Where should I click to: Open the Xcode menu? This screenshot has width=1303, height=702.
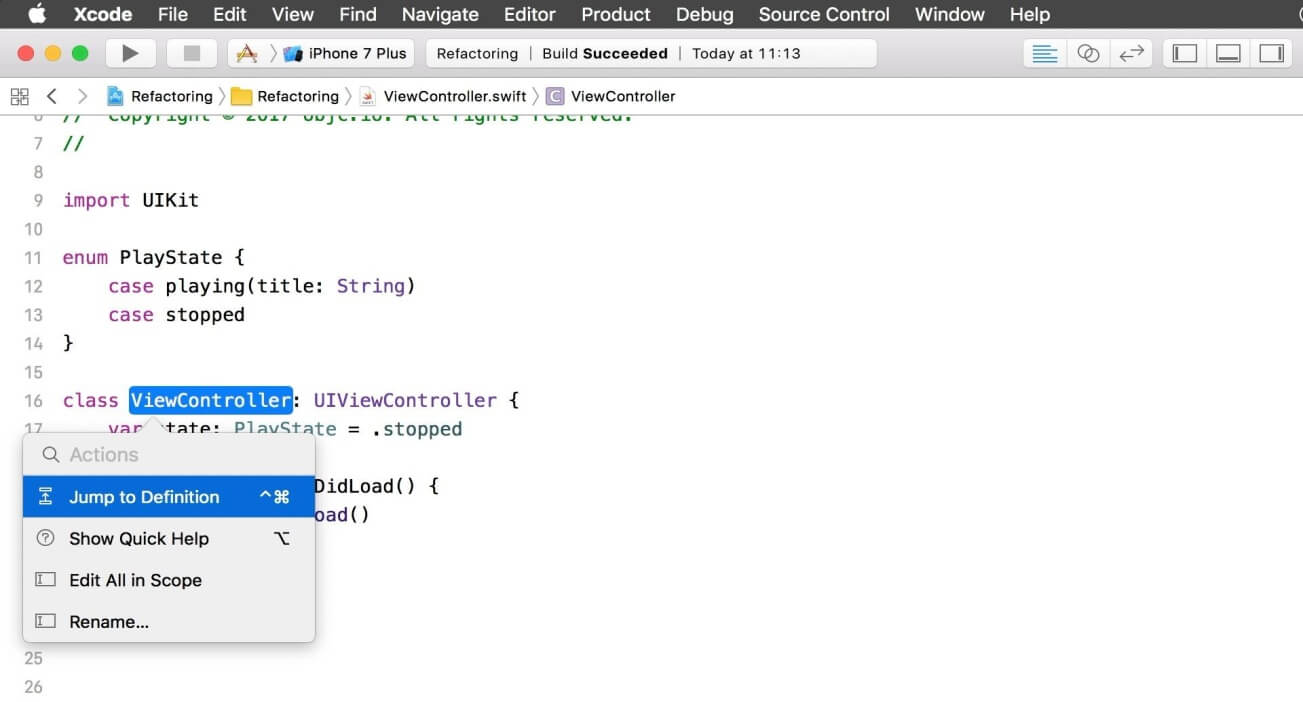[x=103, y=14]
